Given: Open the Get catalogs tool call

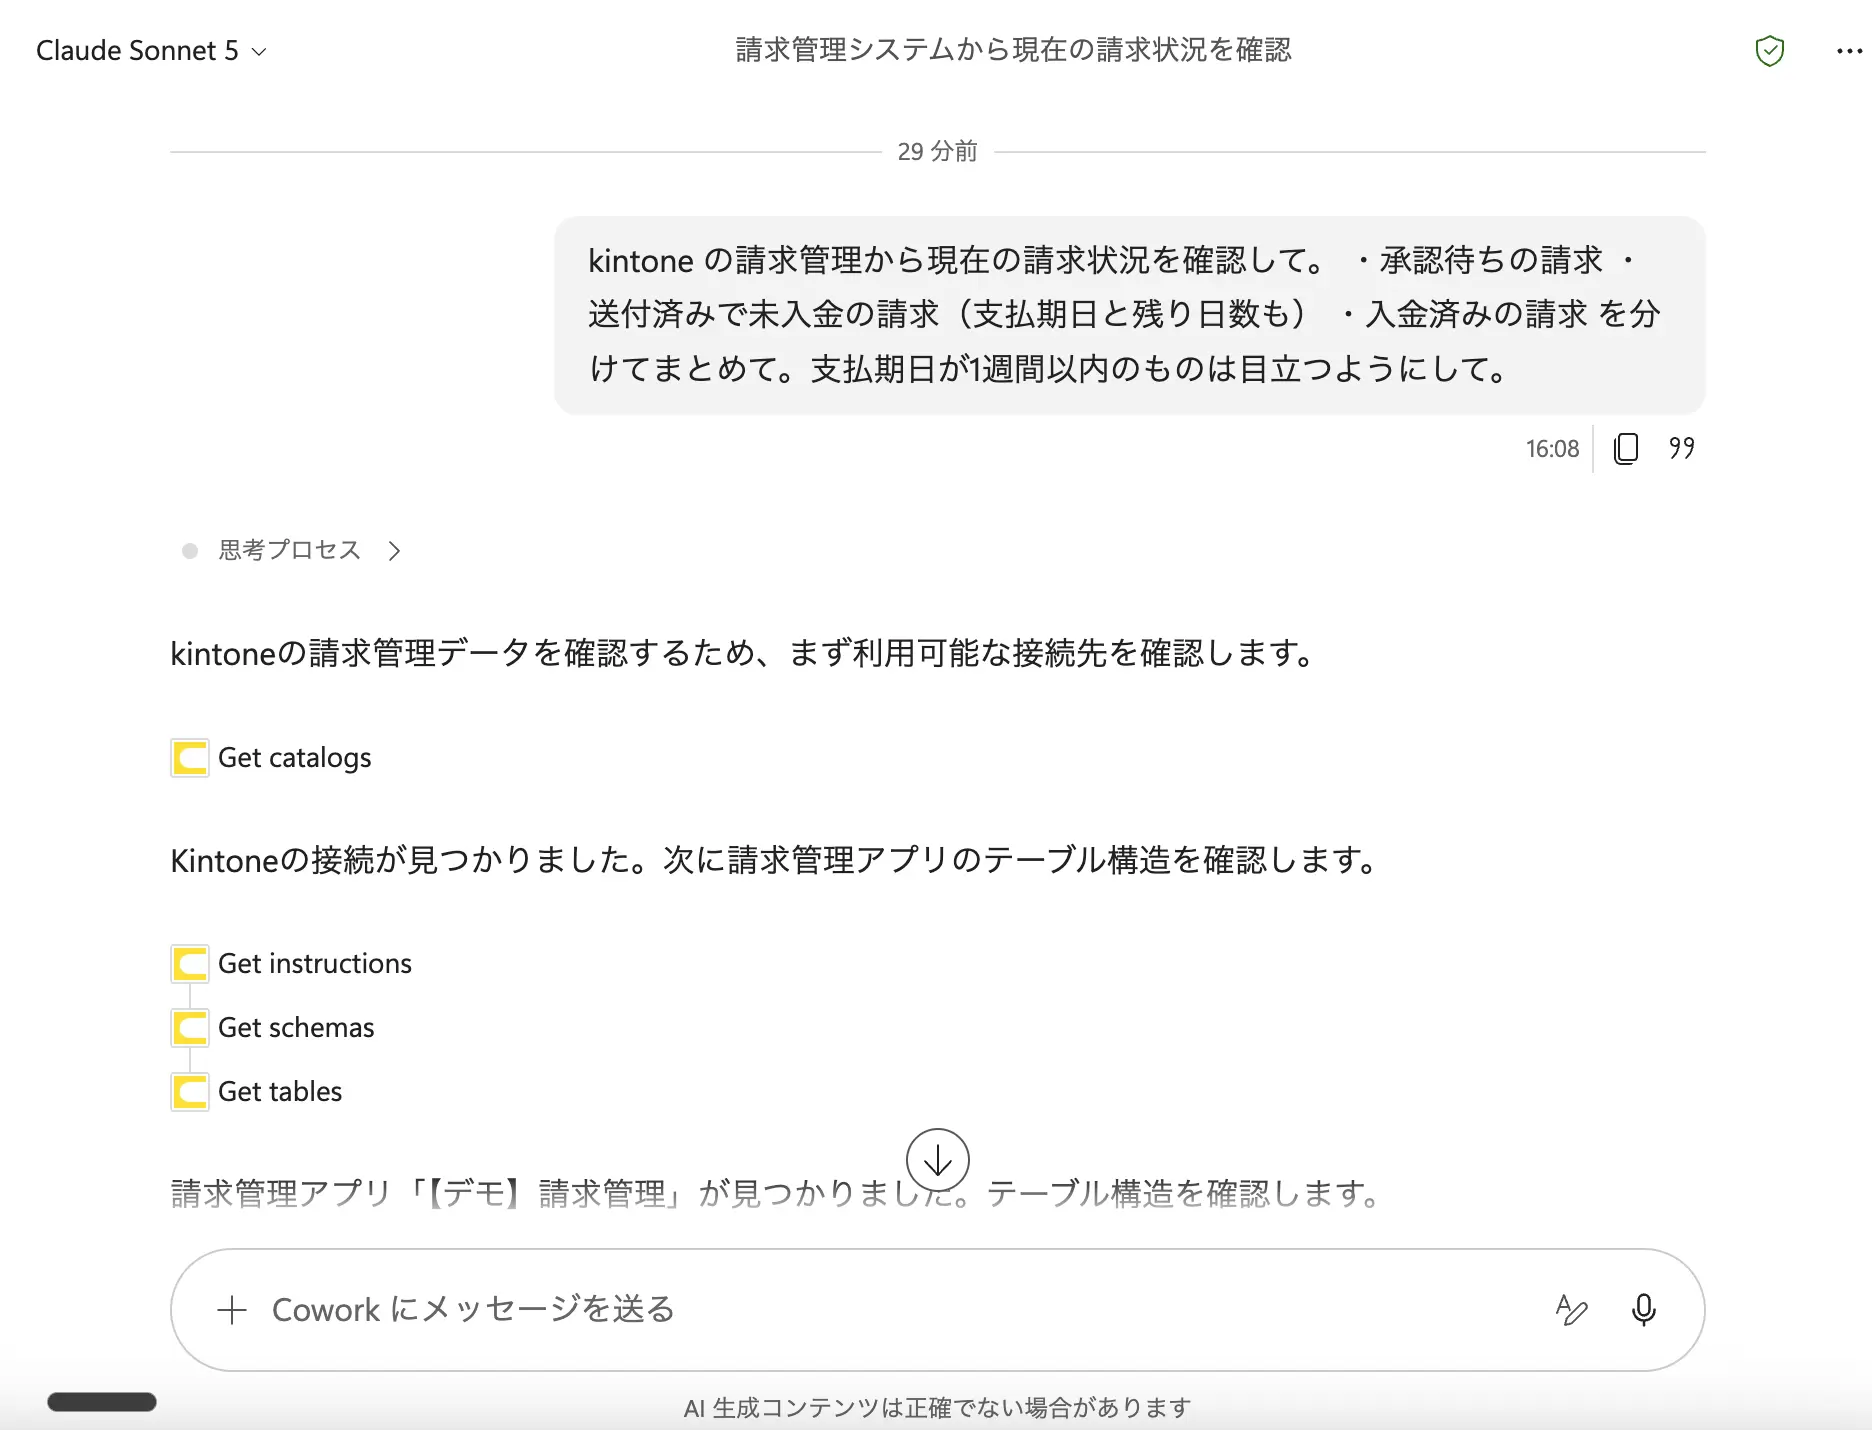Looking at the screenshot, I should click(294, 758).
